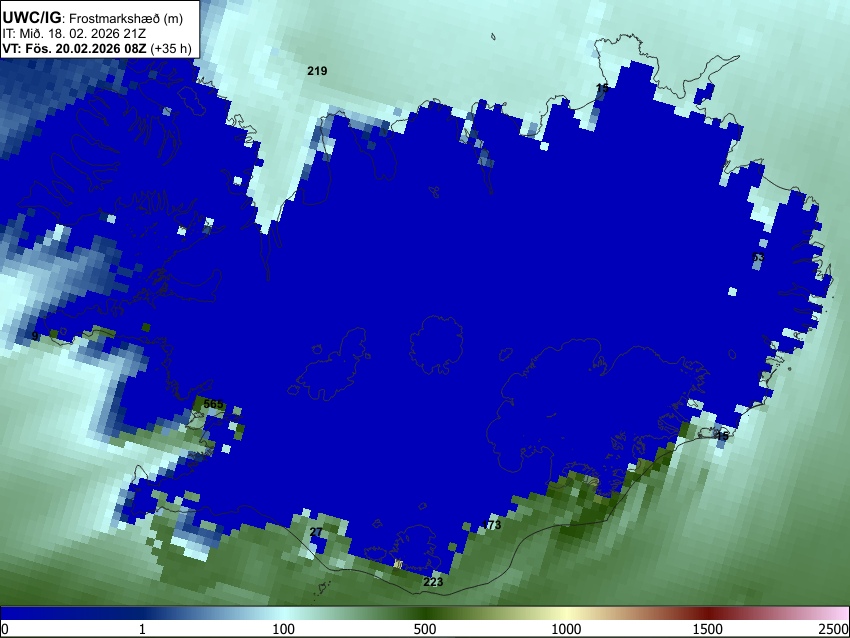Screen dimensions: 850x638
Task: Click the 'IT: Mið. 18. 02. 2026 21Z' line
Action: click(x=74, y=34)
